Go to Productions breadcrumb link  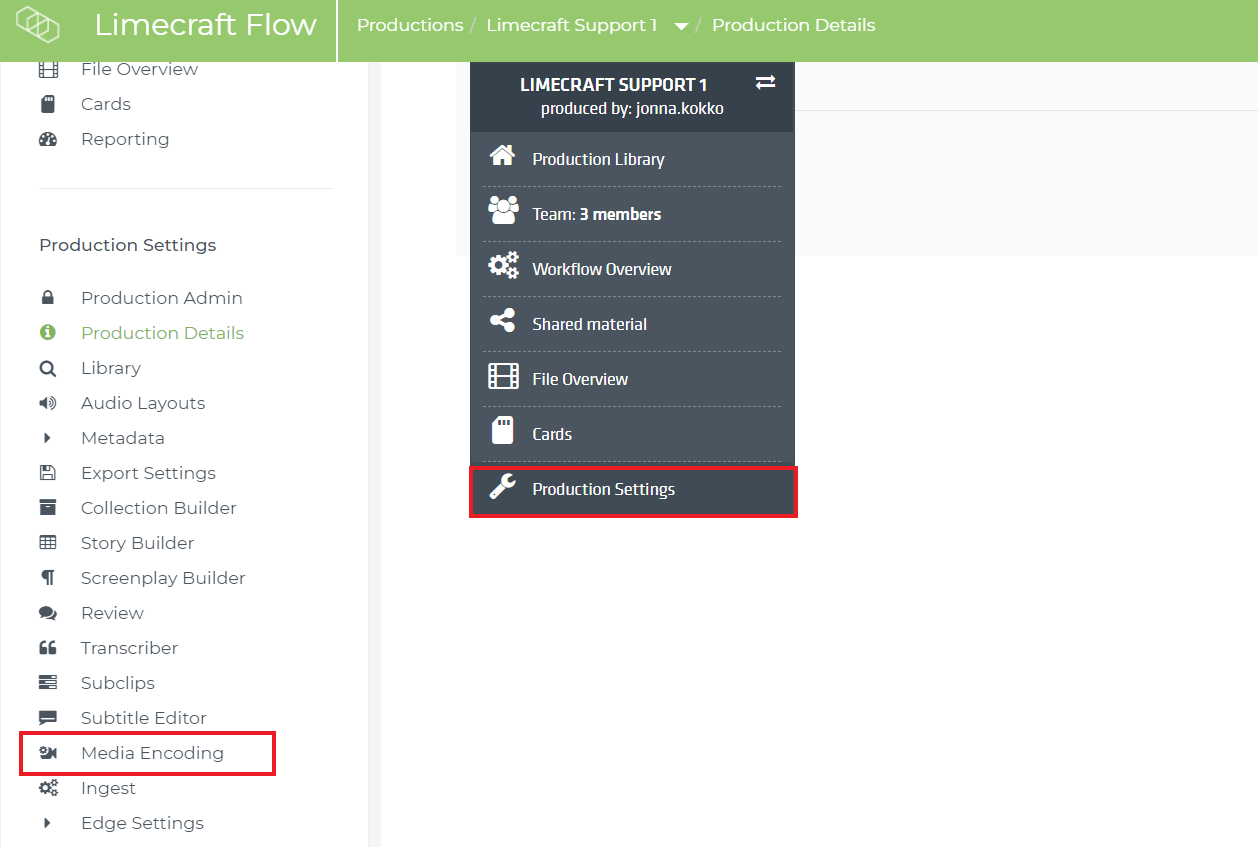[410, 25]
